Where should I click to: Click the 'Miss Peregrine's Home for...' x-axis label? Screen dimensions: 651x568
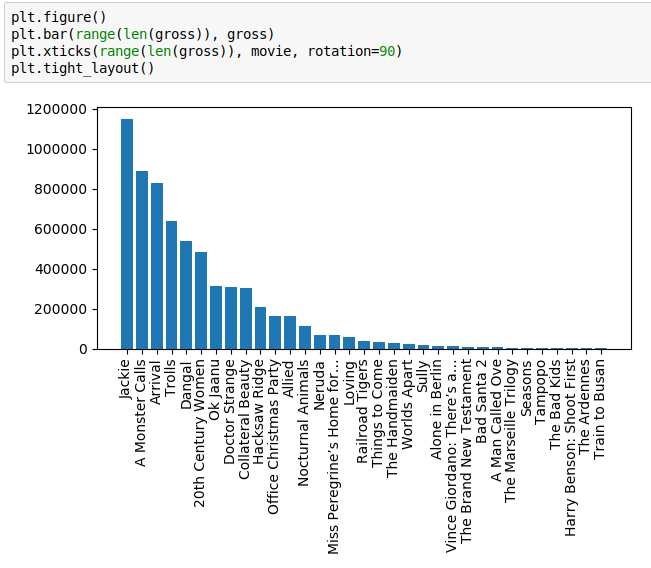tap(333, 457)
